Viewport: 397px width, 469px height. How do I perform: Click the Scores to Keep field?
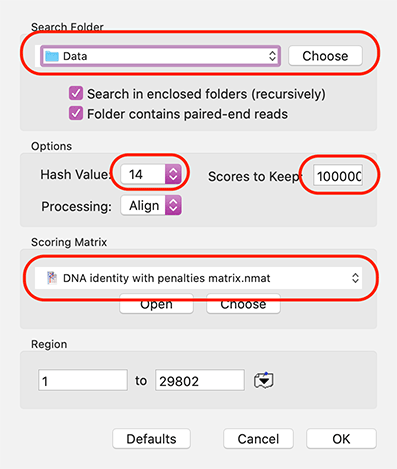point(338,176)
